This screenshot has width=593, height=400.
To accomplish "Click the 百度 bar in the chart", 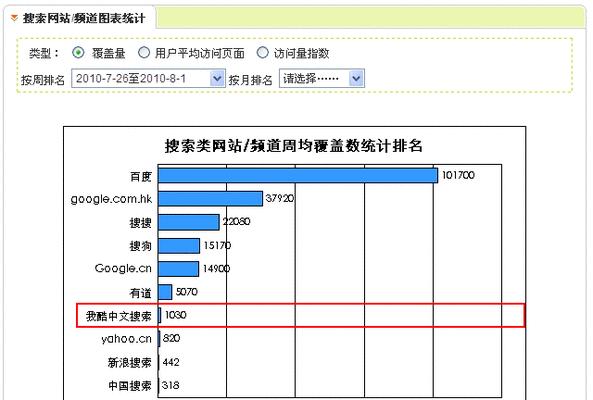I will tap(298, 176).
